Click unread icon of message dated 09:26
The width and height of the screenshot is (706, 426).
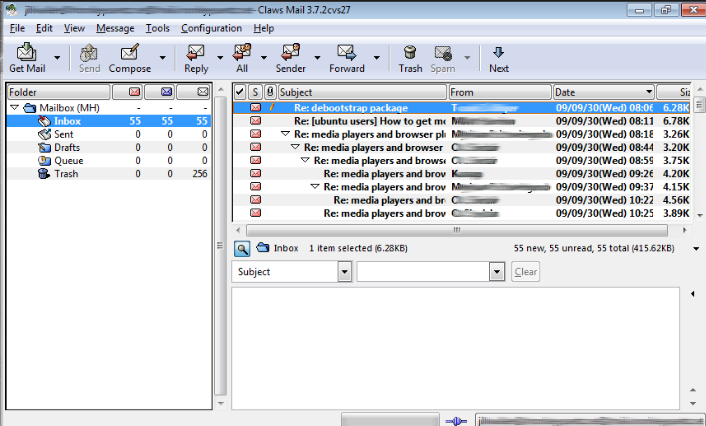(255, 173)
